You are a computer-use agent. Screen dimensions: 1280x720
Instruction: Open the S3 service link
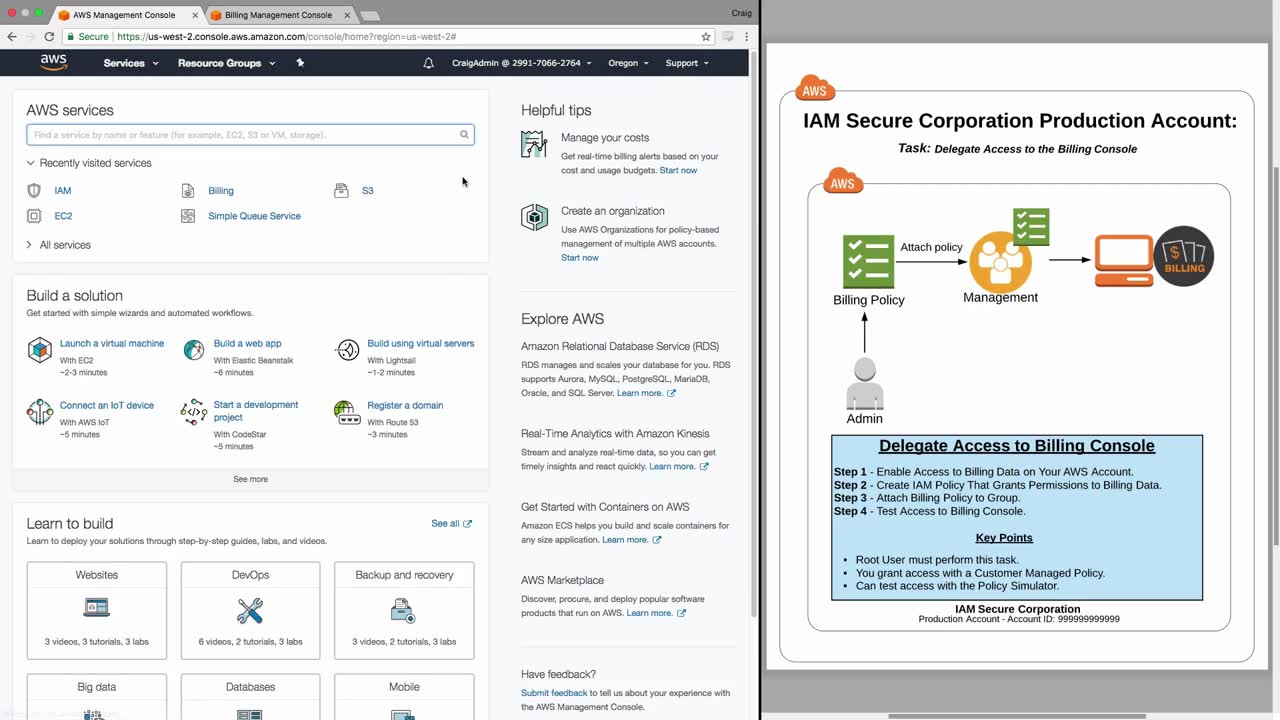[x=367, y=191]
